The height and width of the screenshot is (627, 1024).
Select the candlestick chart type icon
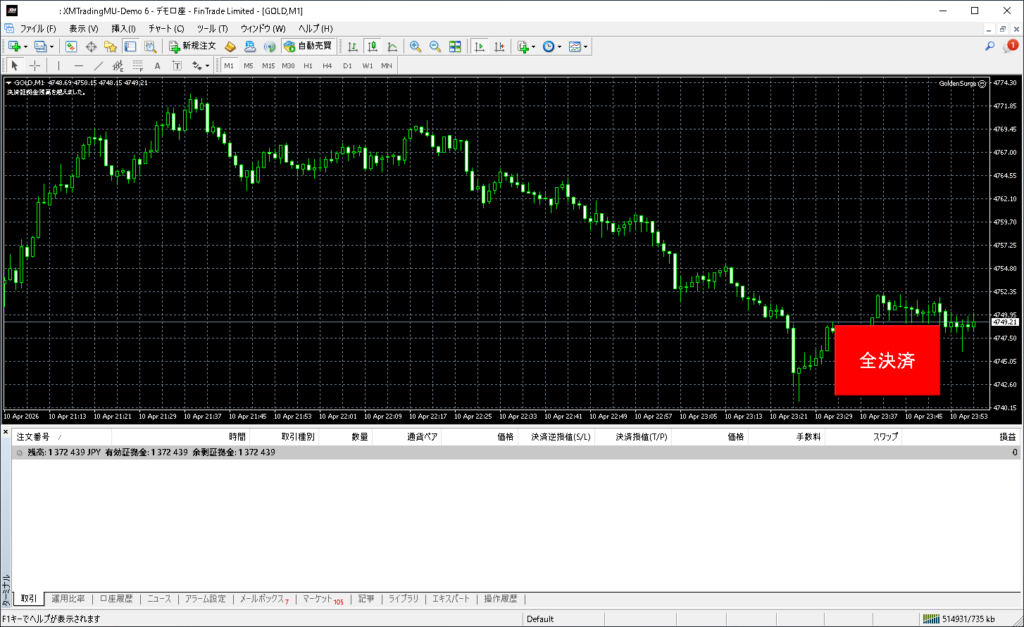tap(372, 46)
